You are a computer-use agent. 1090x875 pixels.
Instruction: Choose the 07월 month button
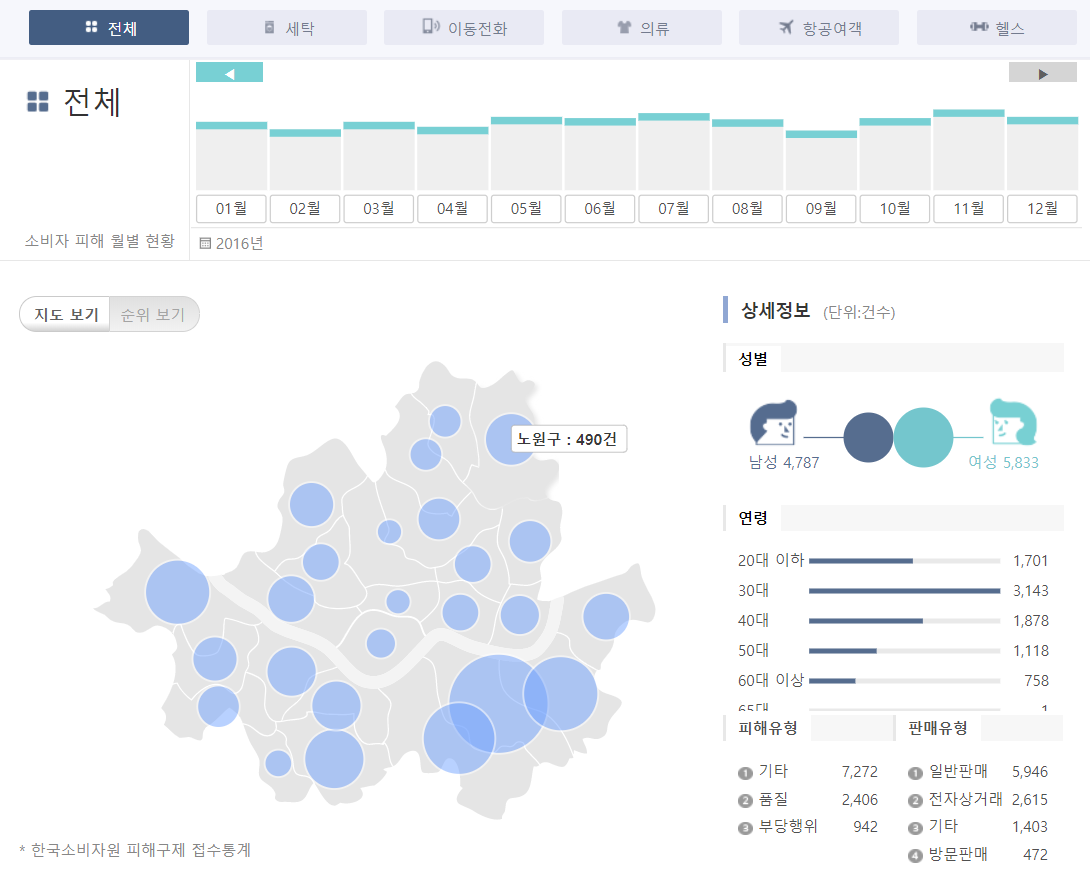674,208
